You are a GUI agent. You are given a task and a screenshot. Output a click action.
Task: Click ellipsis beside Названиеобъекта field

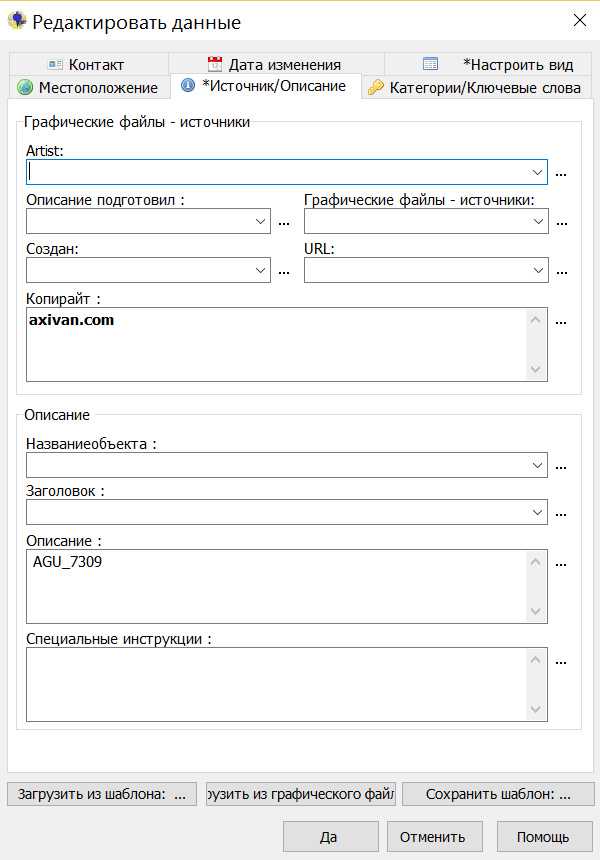pyautogui.click(x=561, y=467)
